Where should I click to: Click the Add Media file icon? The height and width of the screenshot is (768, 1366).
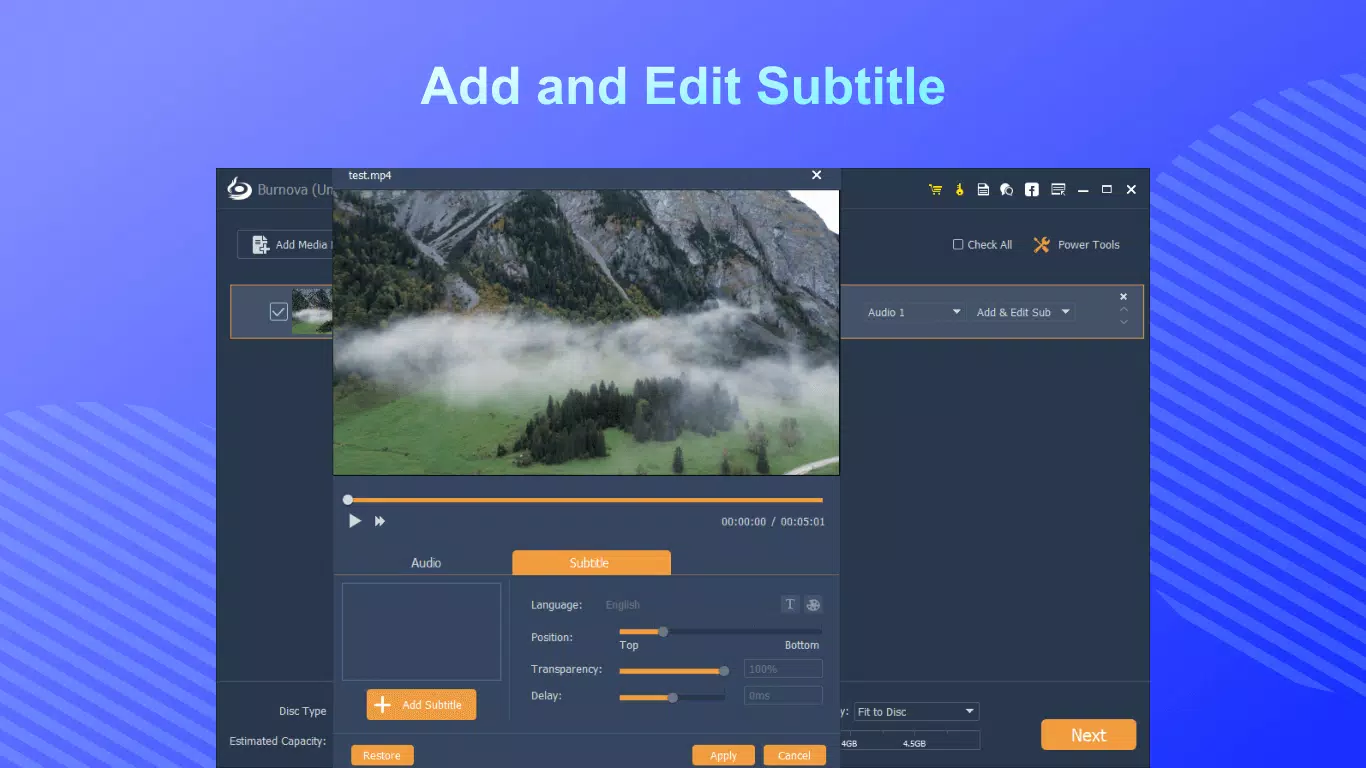(260, 245)
